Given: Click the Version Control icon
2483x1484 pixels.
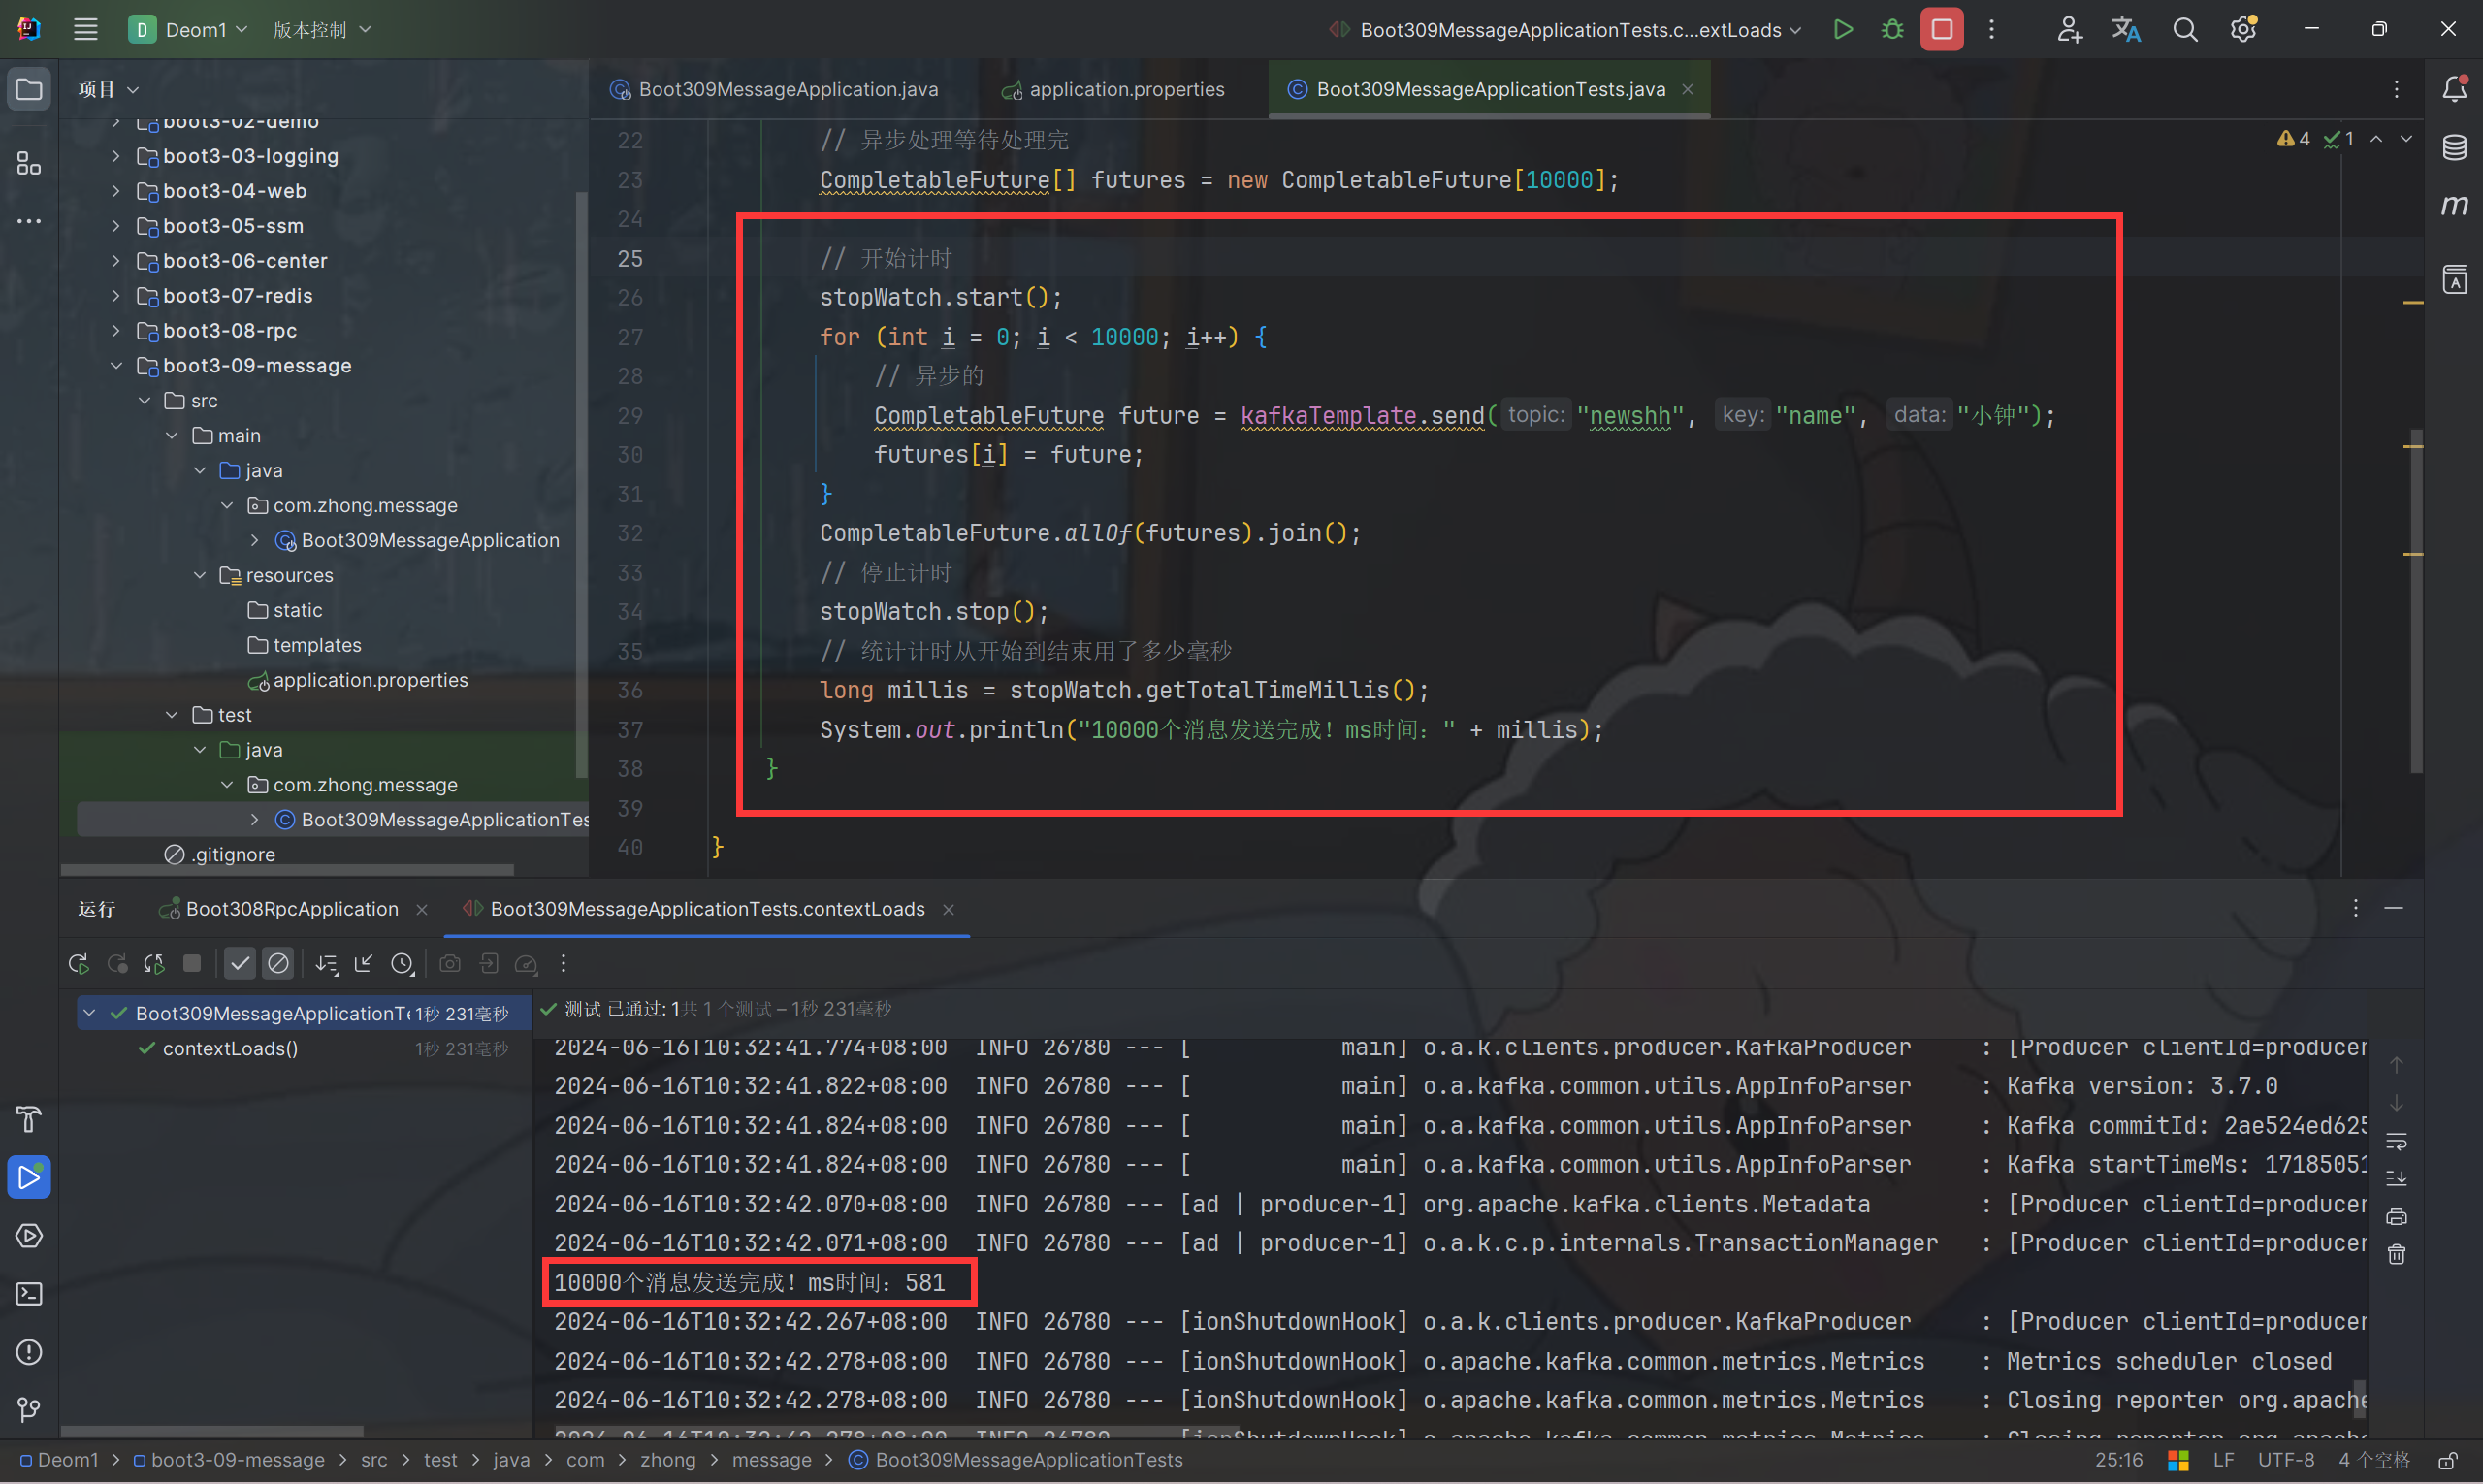Looking at the screenshot, I should pyautogui.click(x=325, y=28).
